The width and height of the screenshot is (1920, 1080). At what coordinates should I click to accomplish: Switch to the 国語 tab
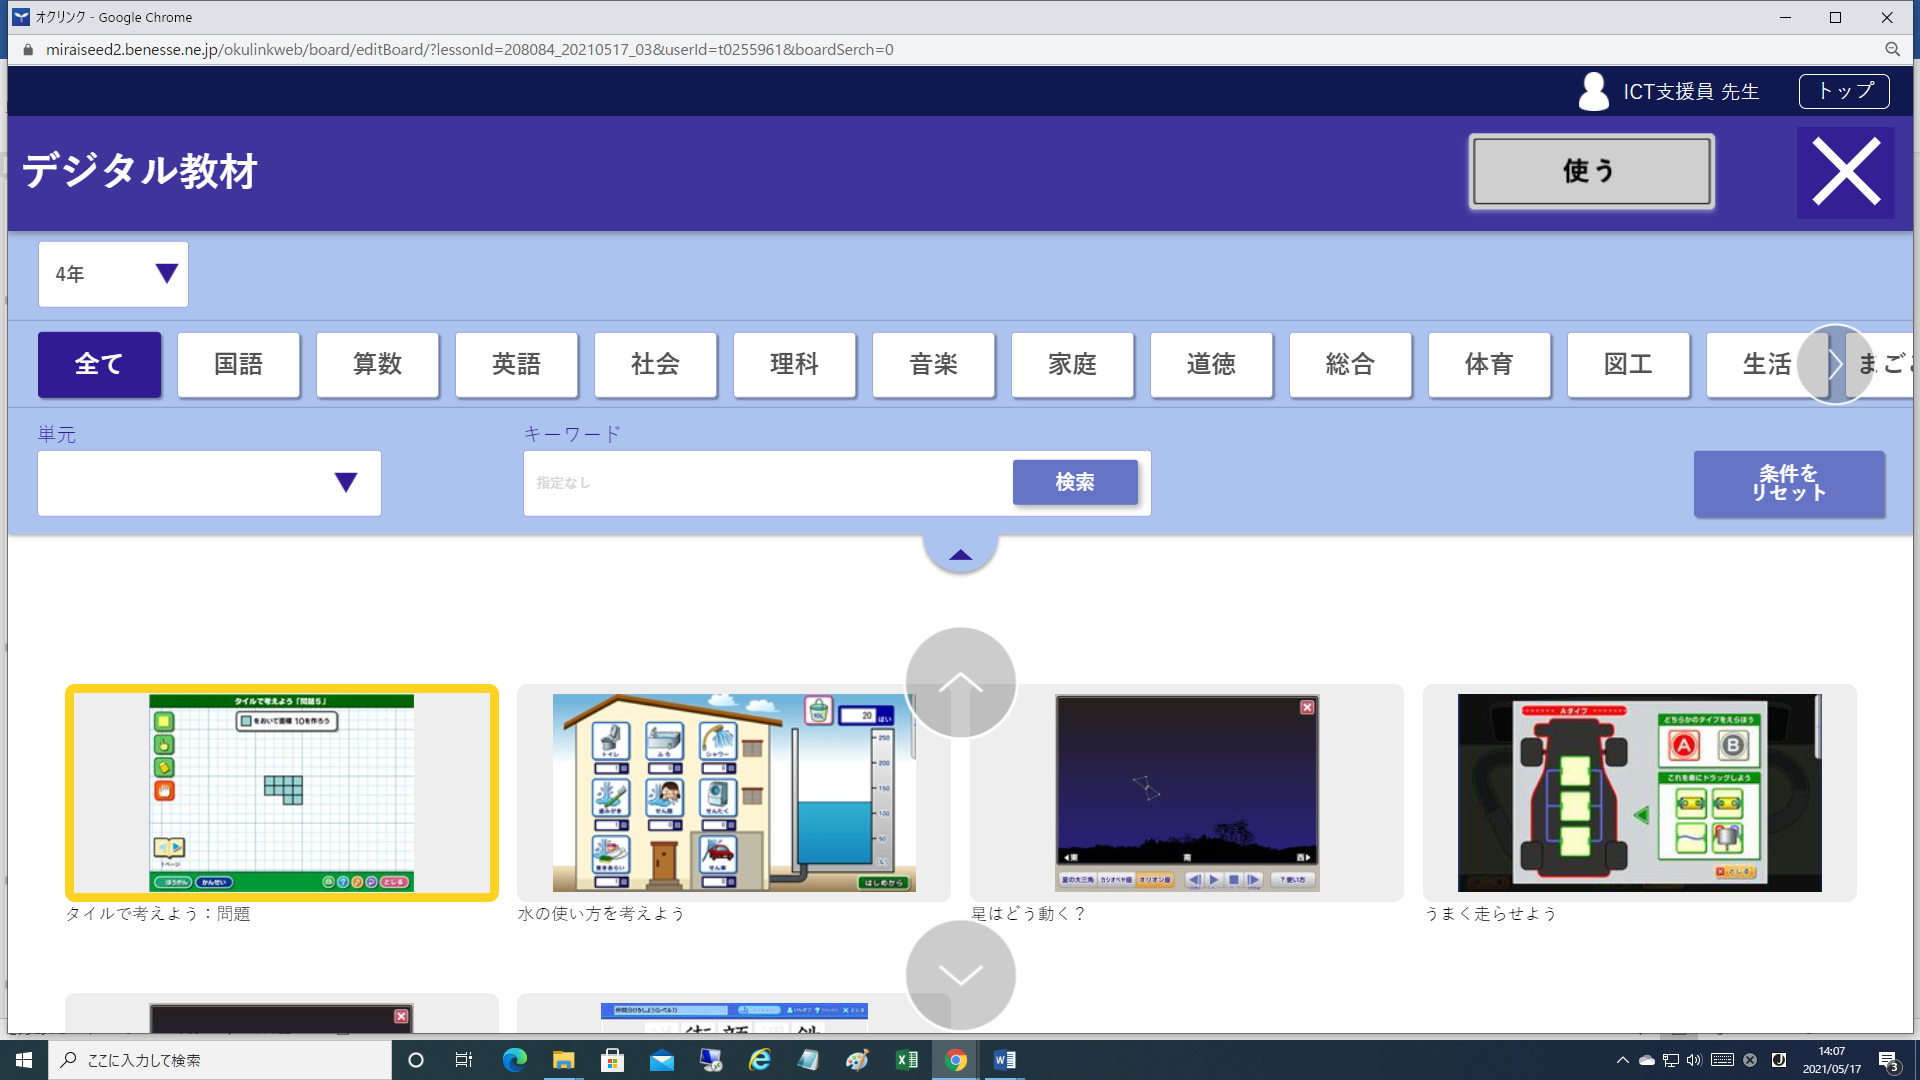(238, 364)
